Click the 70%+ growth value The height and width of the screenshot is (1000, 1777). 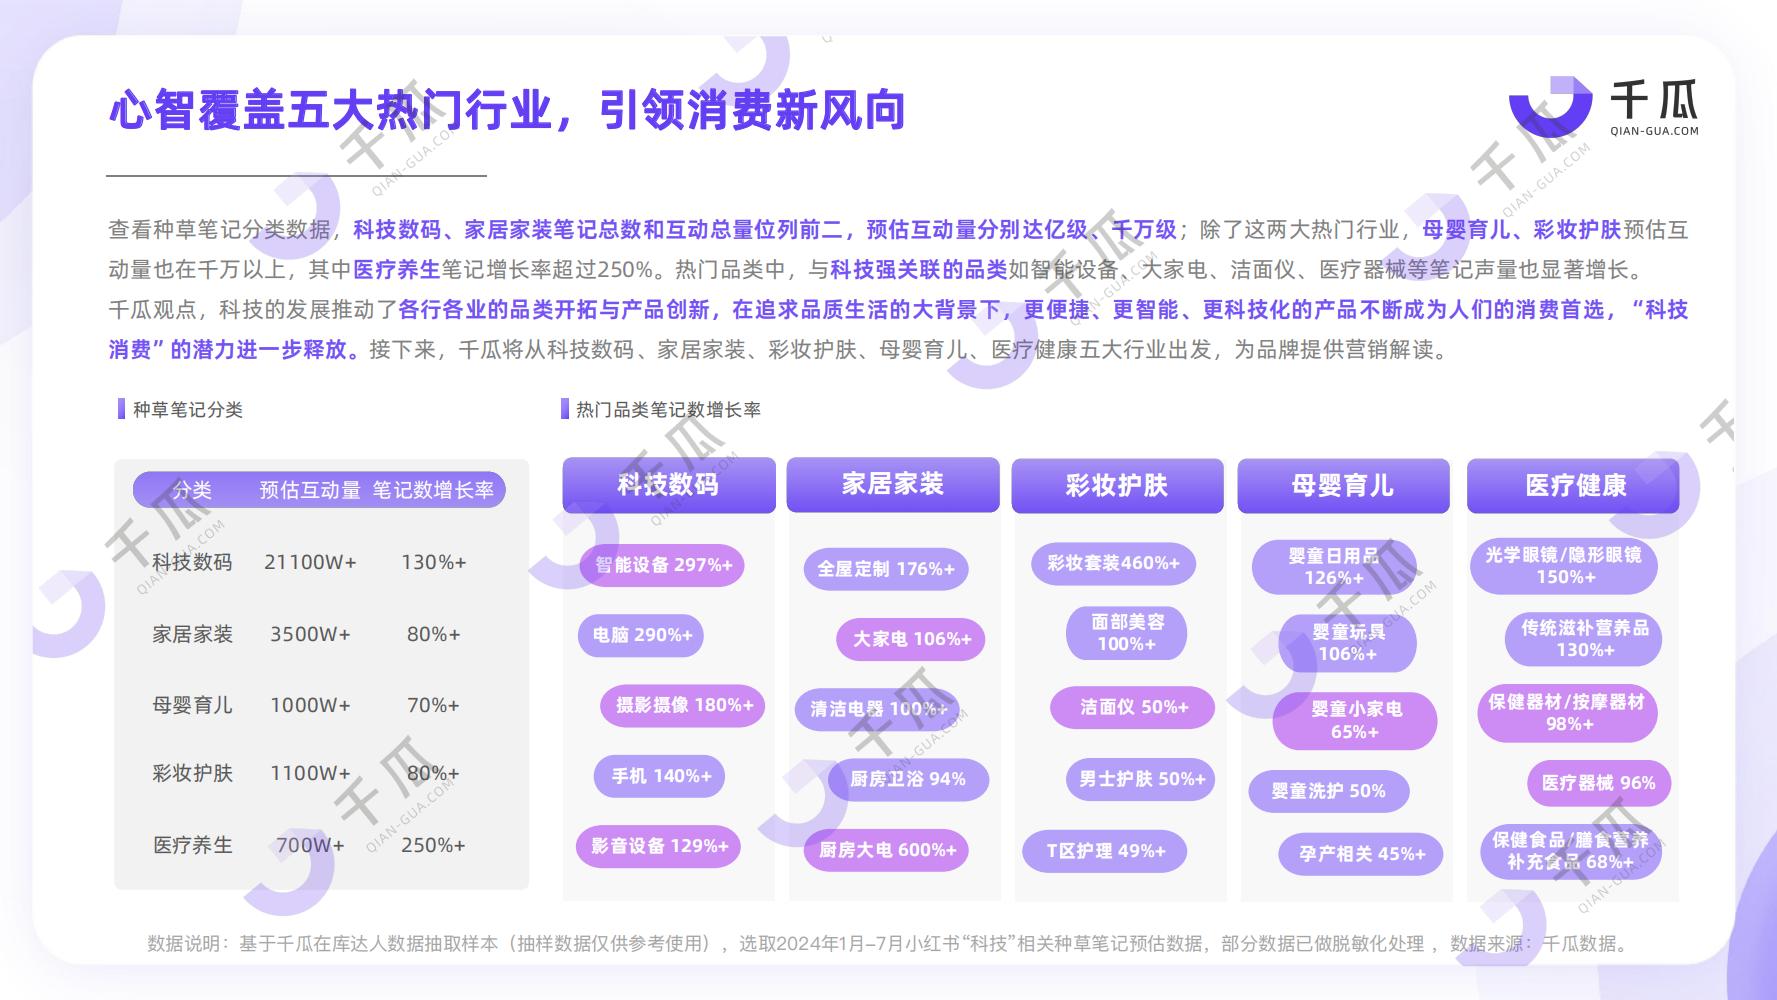(x=433, y=705)
